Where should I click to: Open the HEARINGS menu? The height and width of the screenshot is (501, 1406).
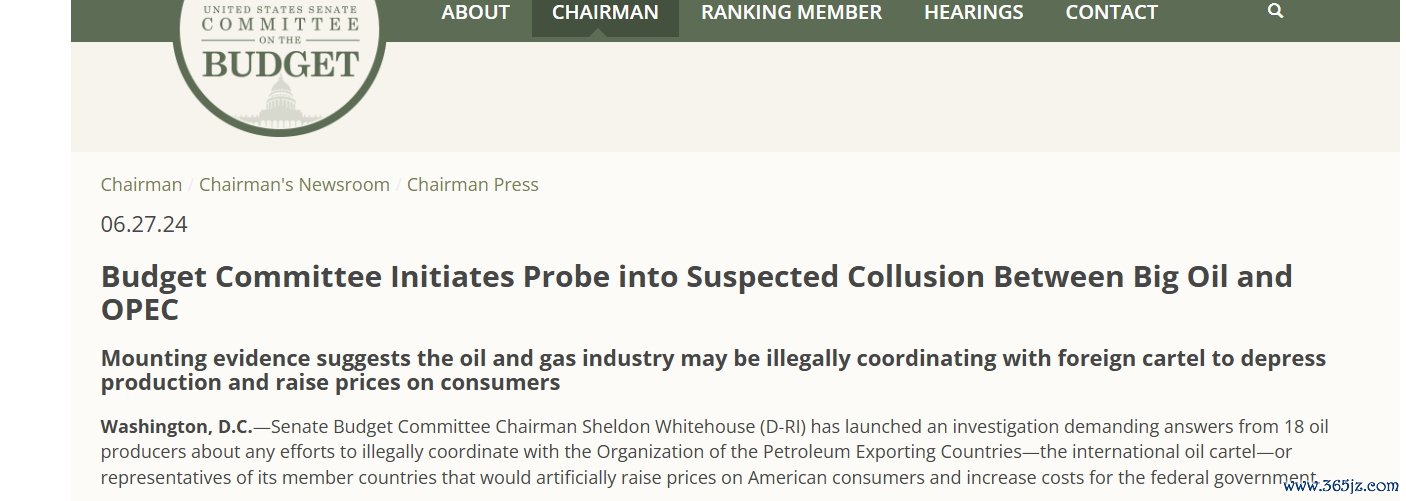pyautogui.click(x=973, y=13)
